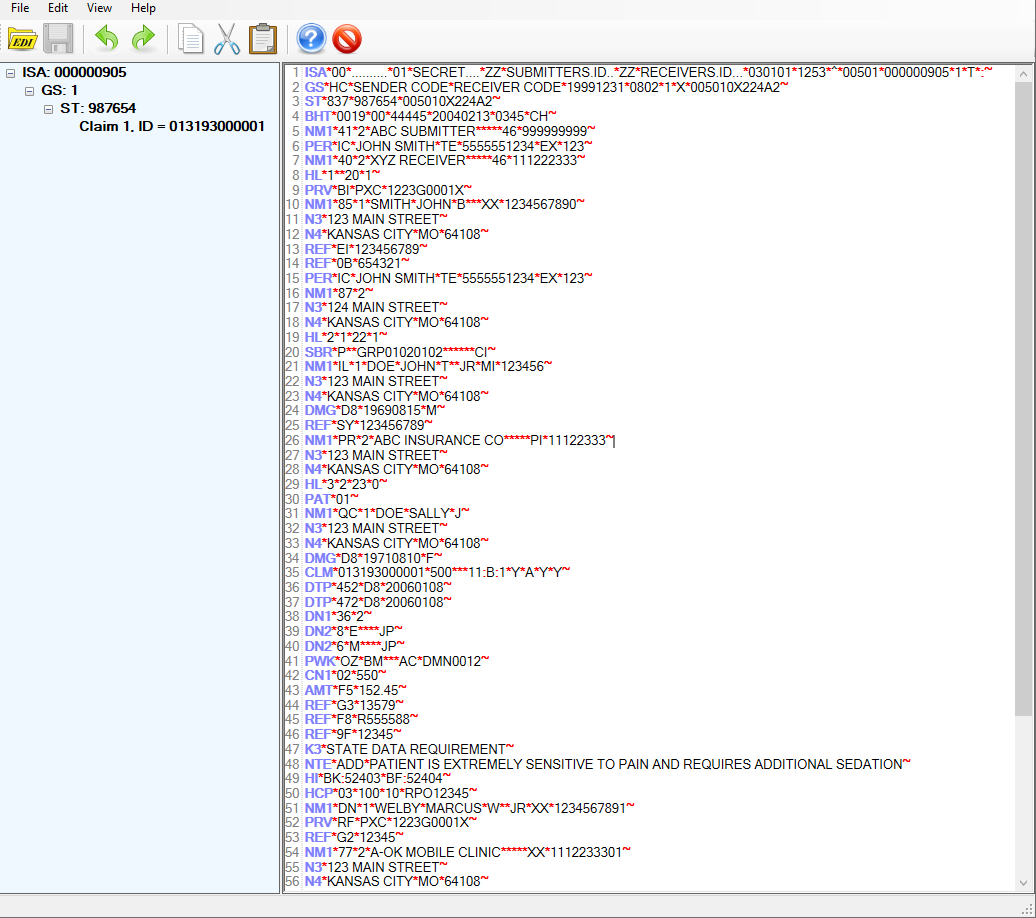Click the ST*837*987654 segment line
This screenshot has width=1036, height=918.
tap(402, 102)
